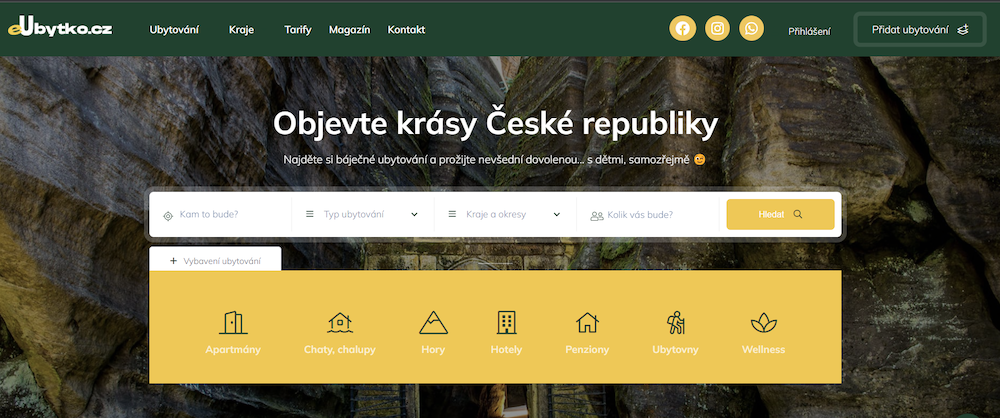This screenshot has height=418, width=1000.
Task: Select the Wellness lotus icon
Action: [763, 322]
